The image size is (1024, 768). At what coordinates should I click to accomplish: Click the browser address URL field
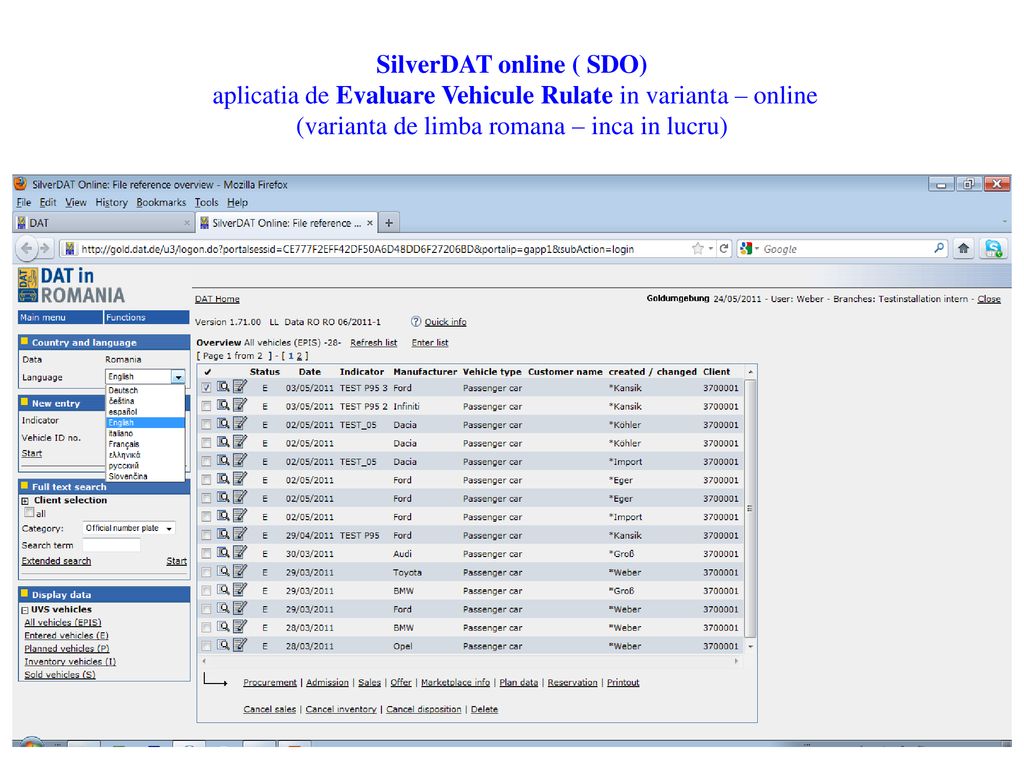click(x=384, y=249)
